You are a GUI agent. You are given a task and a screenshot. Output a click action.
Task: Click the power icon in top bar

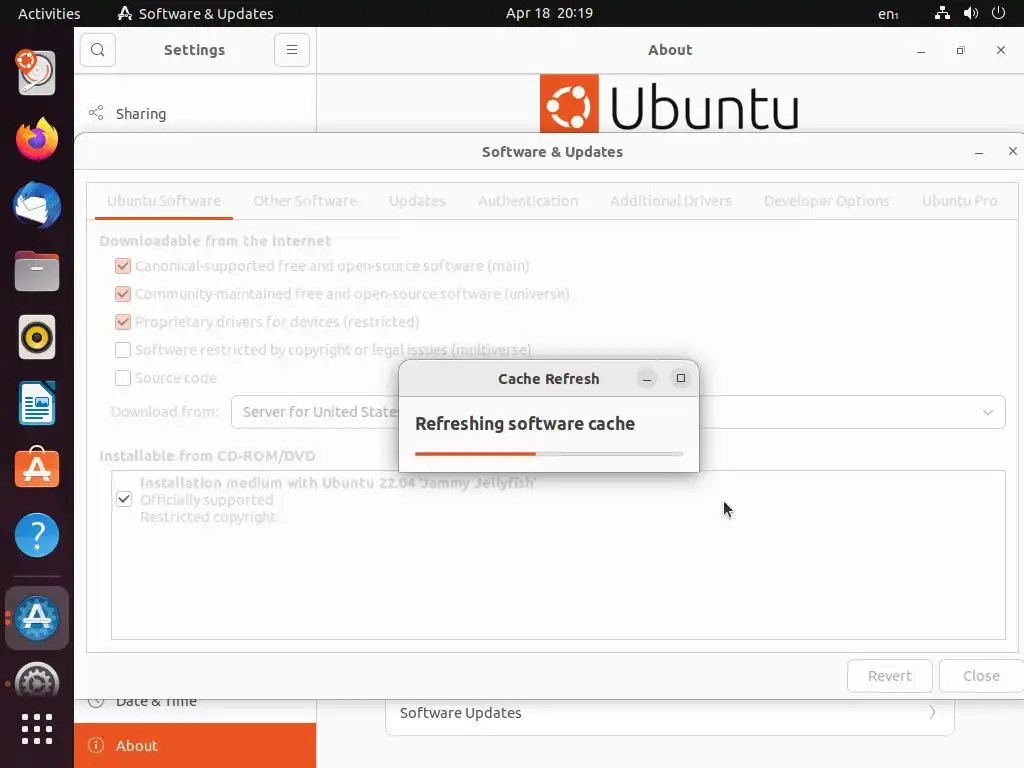998,13
